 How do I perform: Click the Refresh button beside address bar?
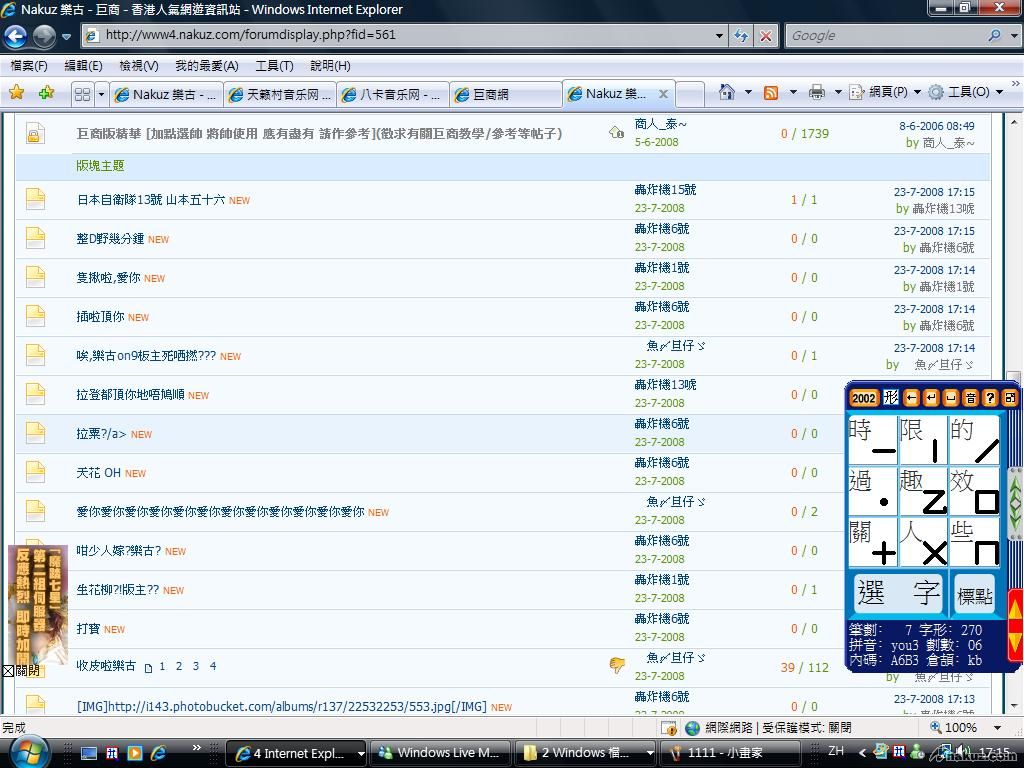pyautogui.click(x=741, y=35)
